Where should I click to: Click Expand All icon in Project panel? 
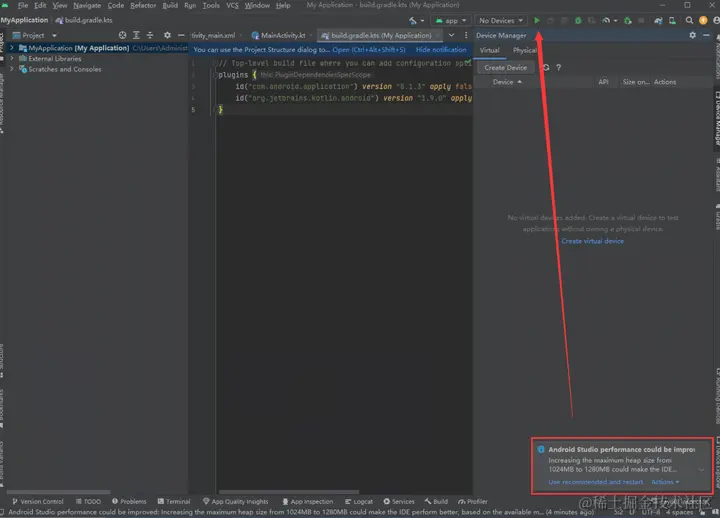[136, 35]
